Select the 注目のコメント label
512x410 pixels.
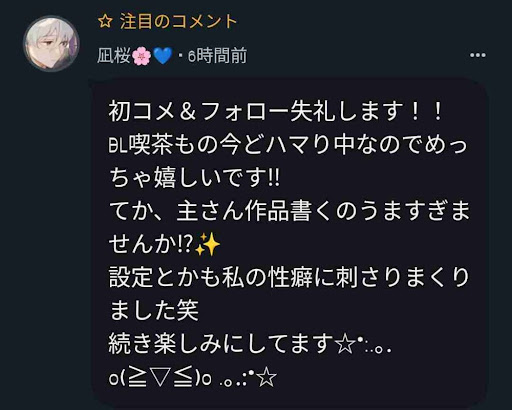pos(178,22)
